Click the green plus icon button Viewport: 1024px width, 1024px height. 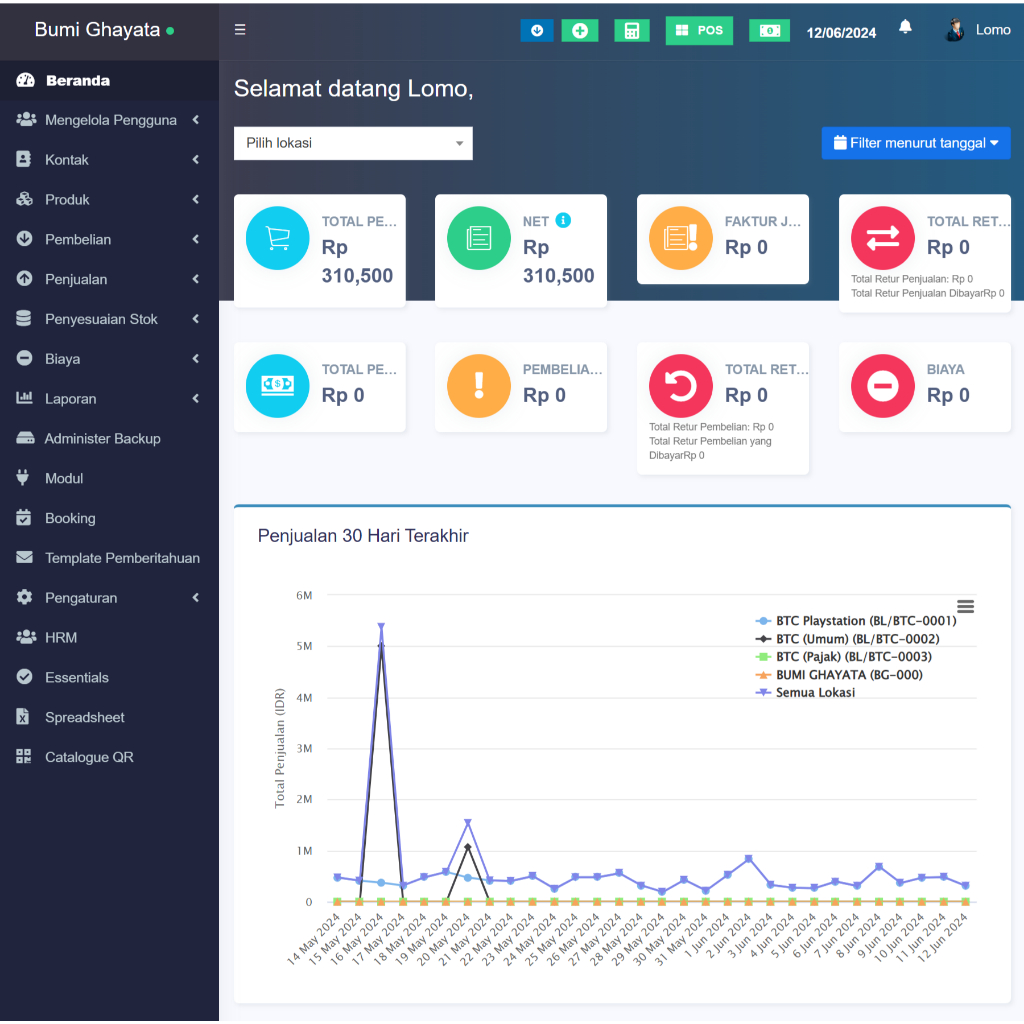(579, 31)
